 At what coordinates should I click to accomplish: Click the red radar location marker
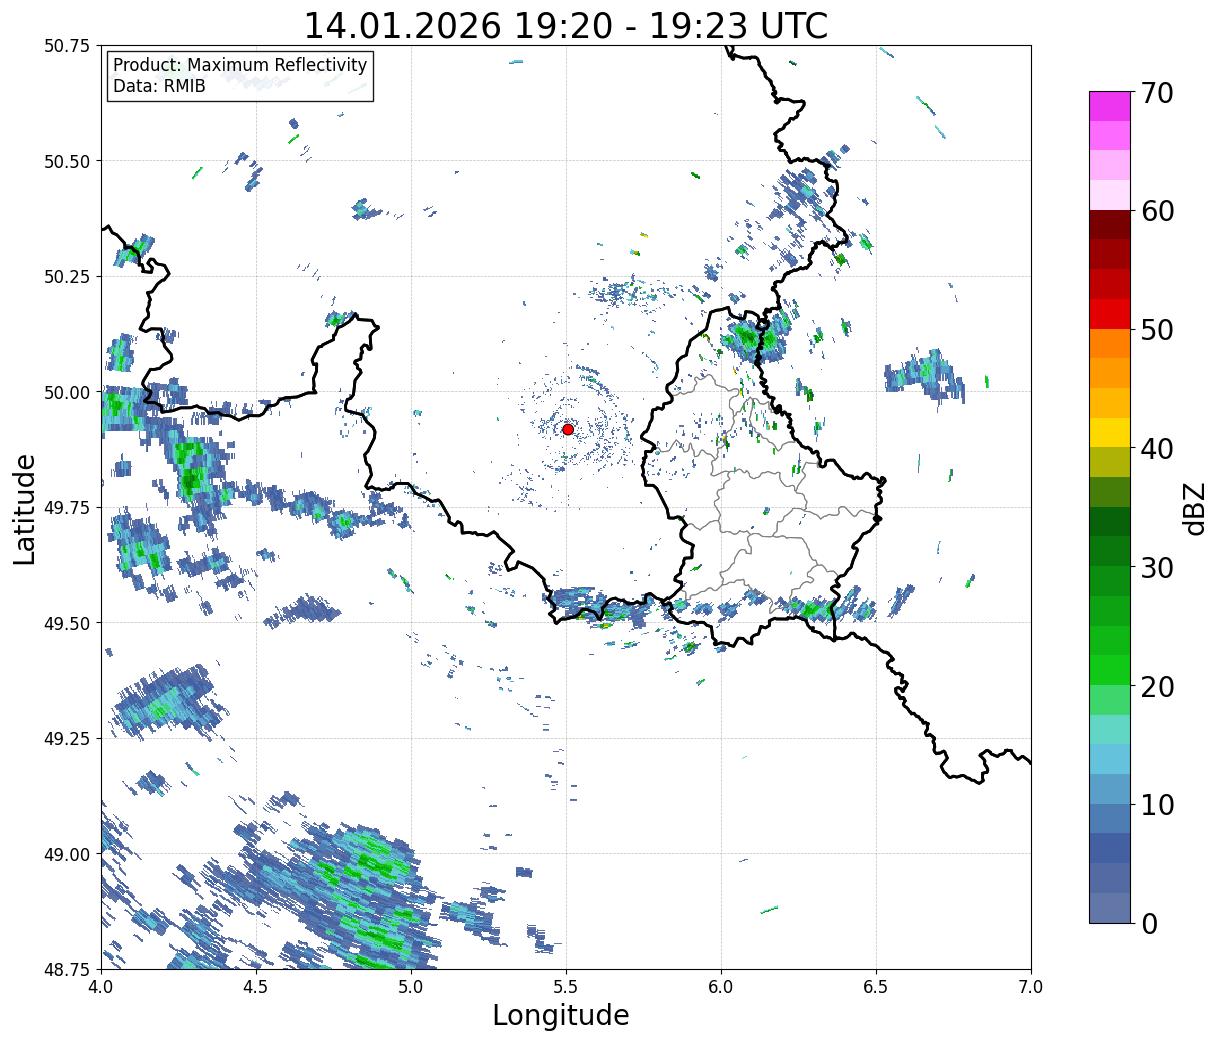[568, 429]
